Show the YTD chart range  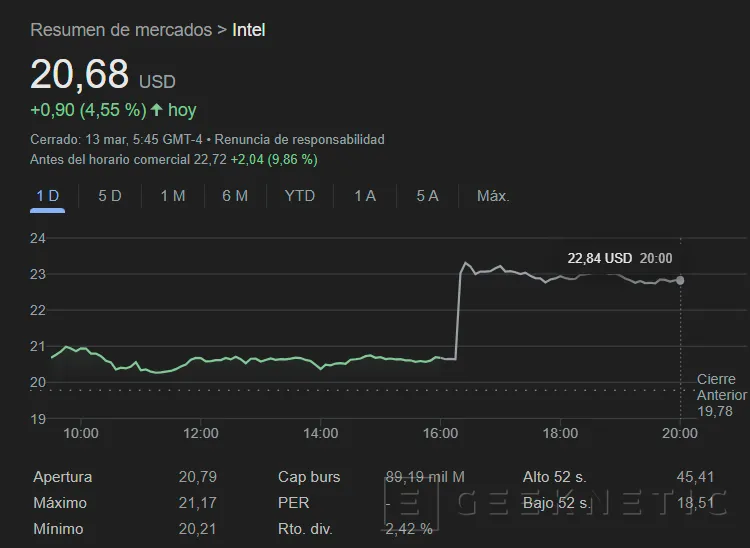click(299, 196)
